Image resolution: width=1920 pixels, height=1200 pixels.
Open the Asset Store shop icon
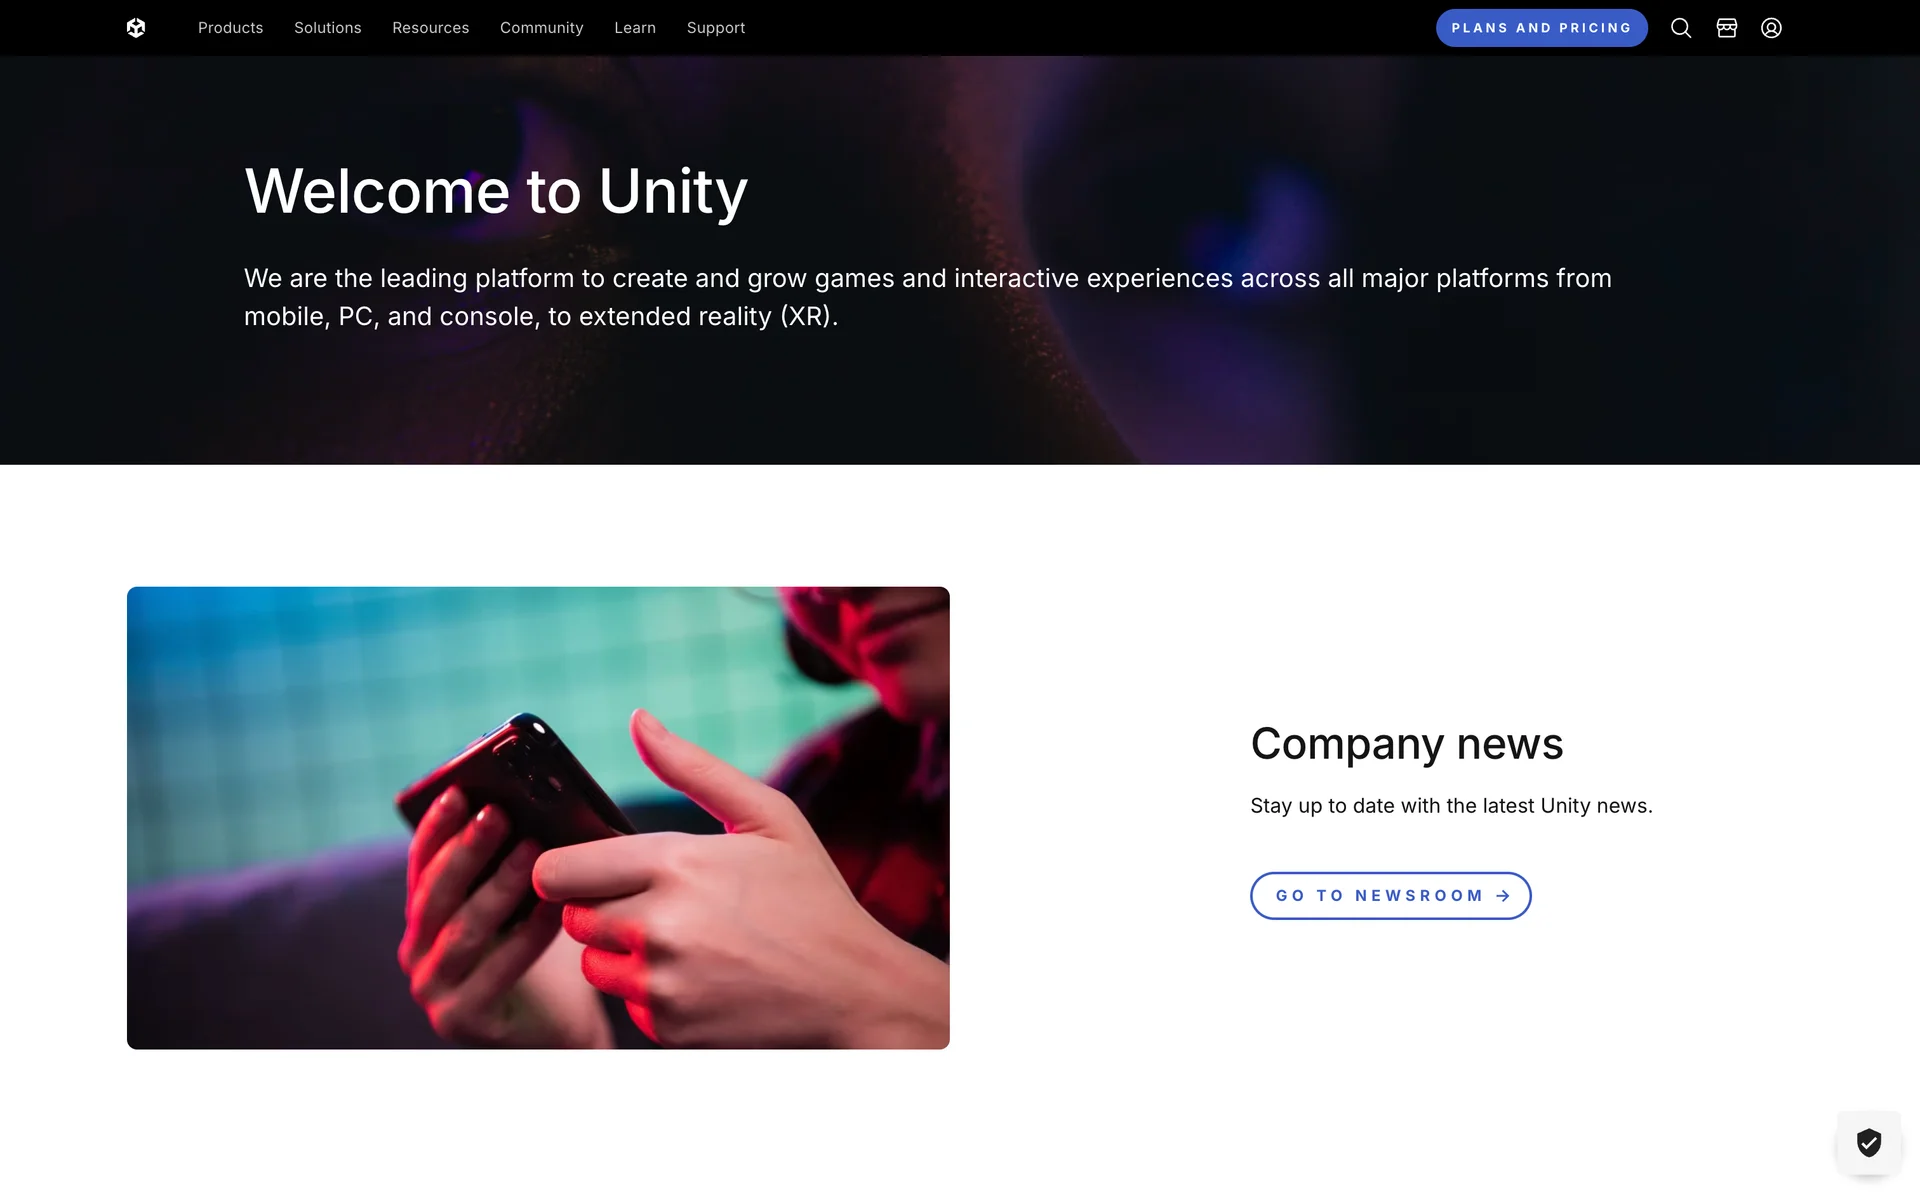pyautogui.click(x=1727, y=28)
